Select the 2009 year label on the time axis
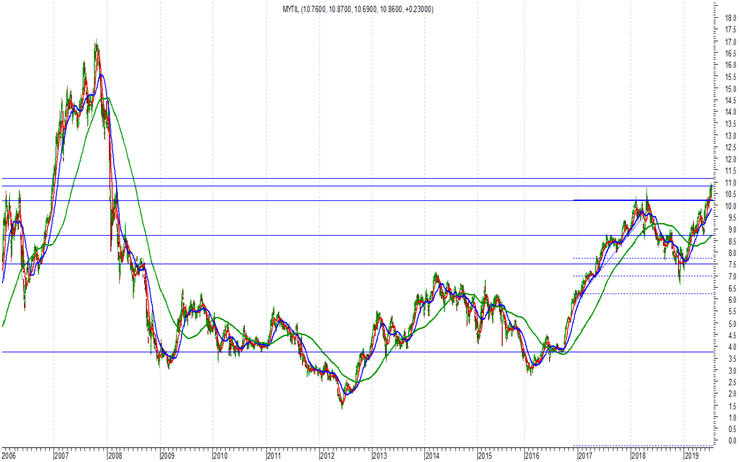 click(x=168, y=456)
